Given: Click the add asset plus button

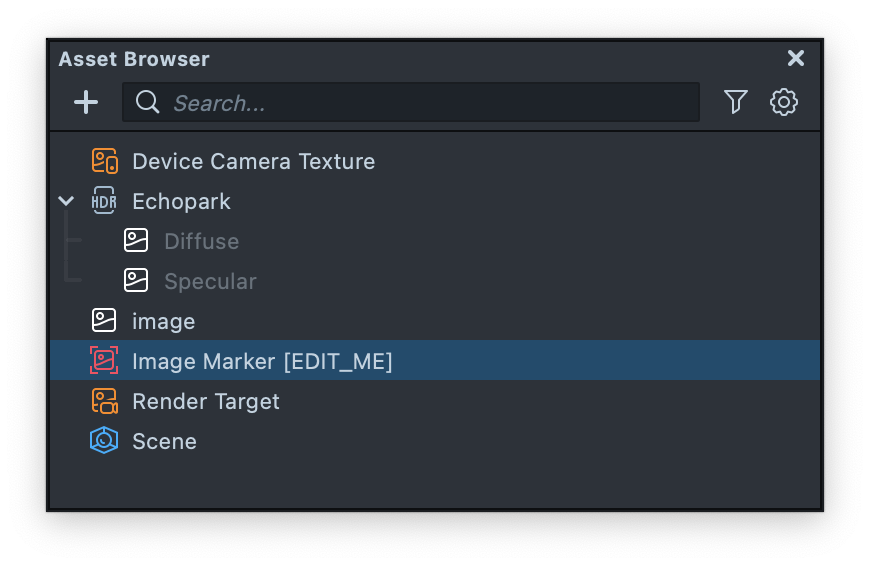Looking at the screenshot, I should 86,102.
